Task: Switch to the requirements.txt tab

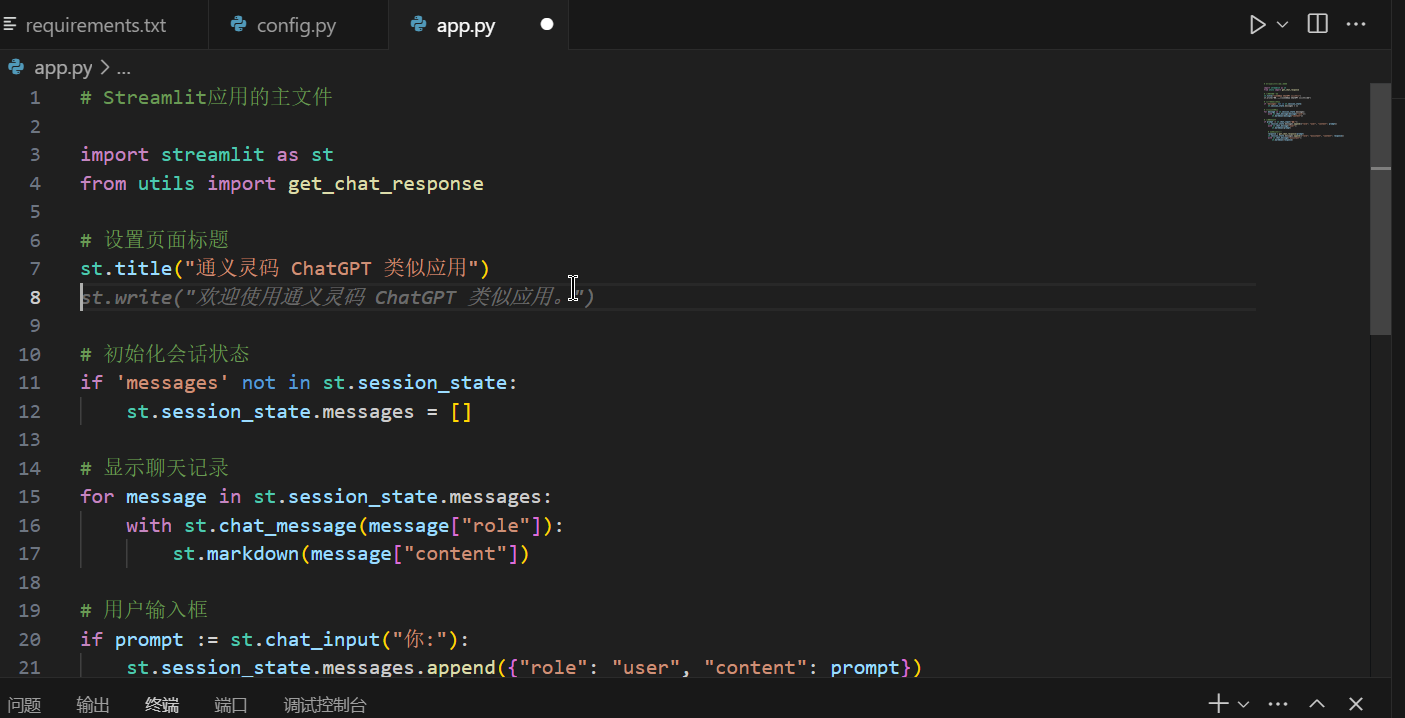Action: tap(95, 26)
